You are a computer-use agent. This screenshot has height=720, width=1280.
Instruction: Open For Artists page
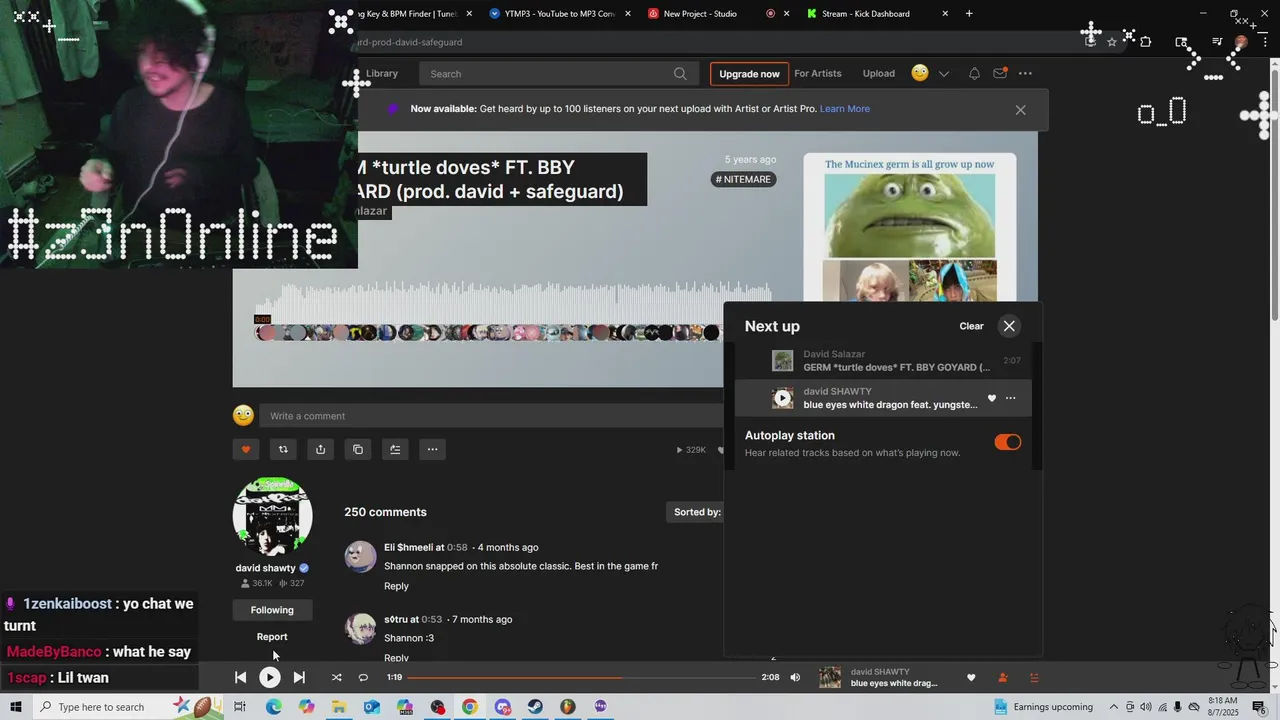pyautogui.click(x=818, y=73)
